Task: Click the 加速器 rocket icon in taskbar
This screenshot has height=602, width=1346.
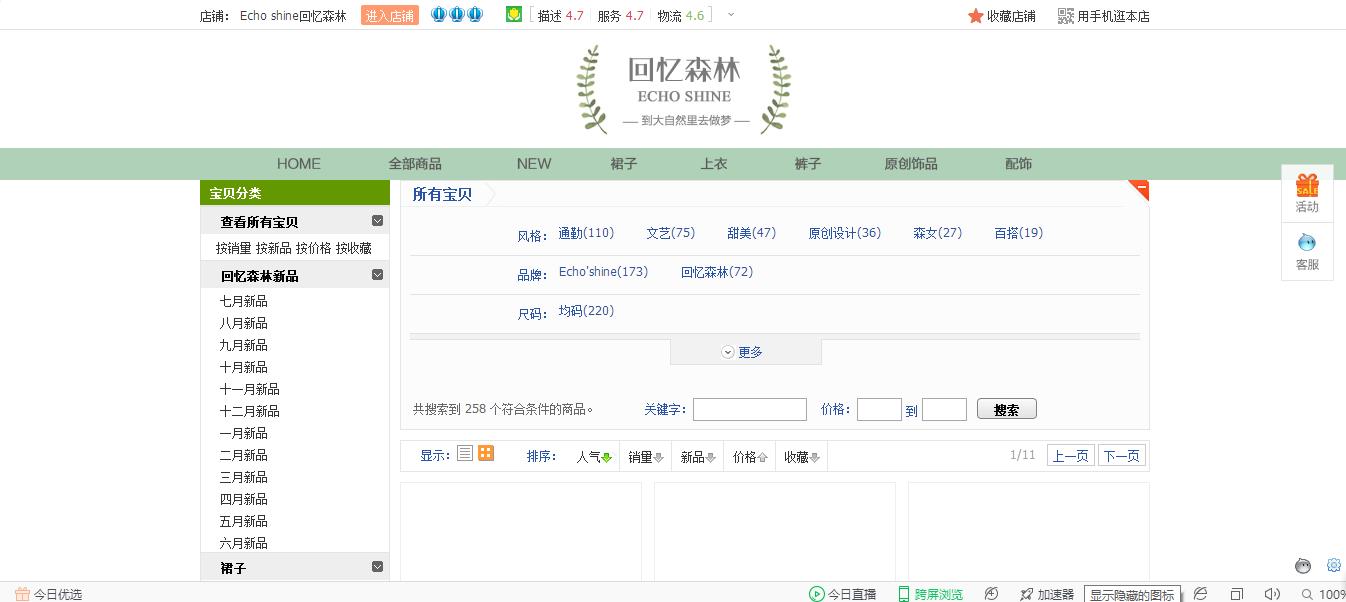Action: click(x=1025, y=593)
